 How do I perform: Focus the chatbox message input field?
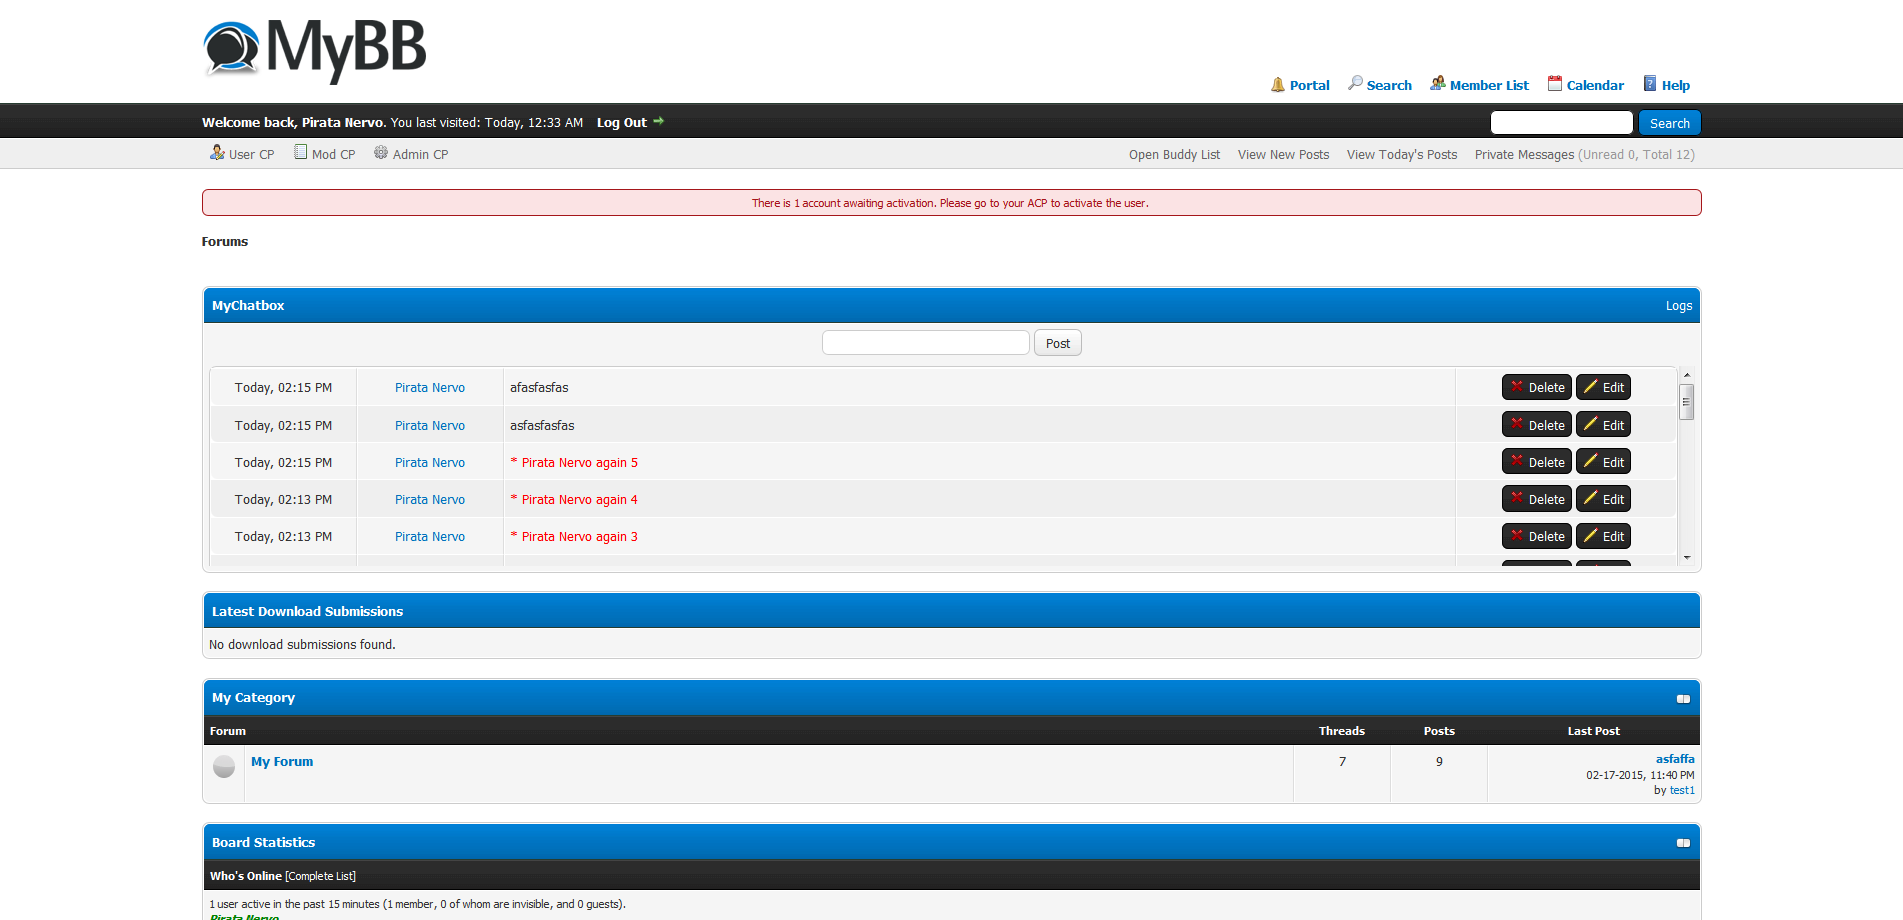tap(925, 343)
